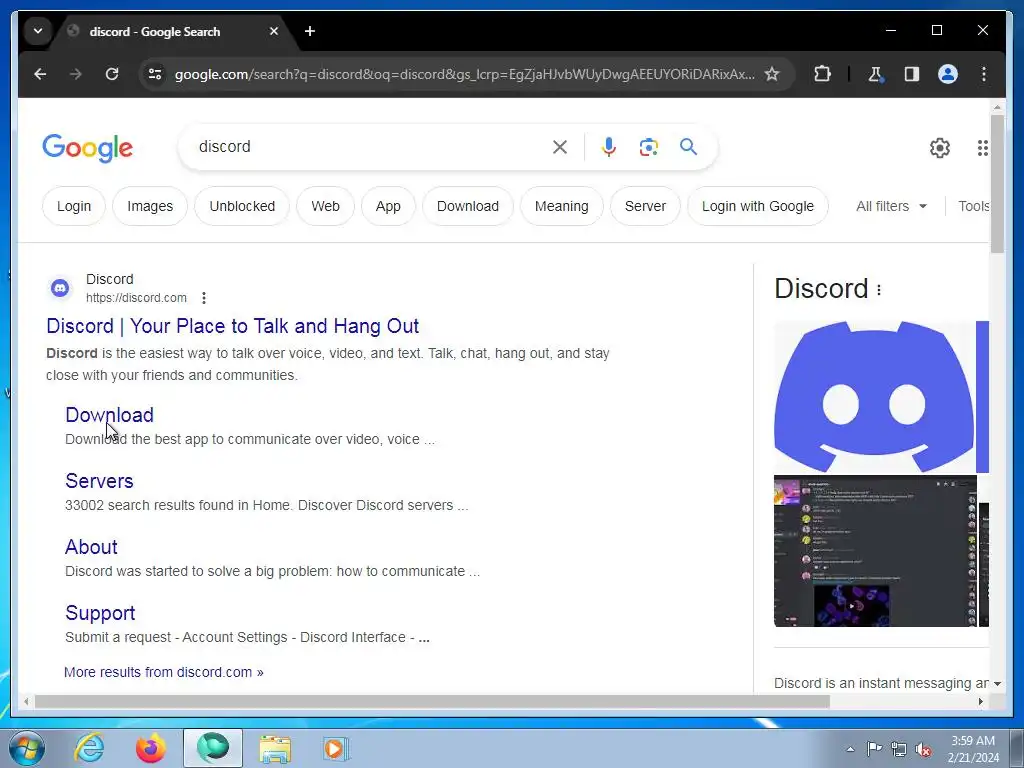Launch Firefox from the taskbar
The width and height of the screenshot is (1024, 768).
tap(151, 748)
